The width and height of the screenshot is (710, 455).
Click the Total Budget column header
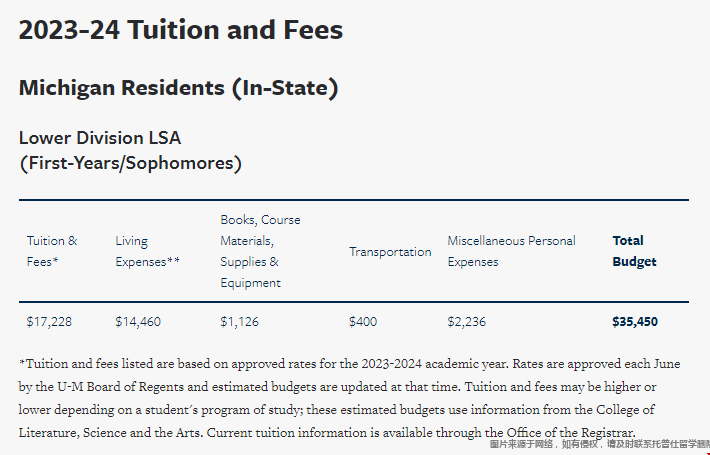[x=634, y=251]
